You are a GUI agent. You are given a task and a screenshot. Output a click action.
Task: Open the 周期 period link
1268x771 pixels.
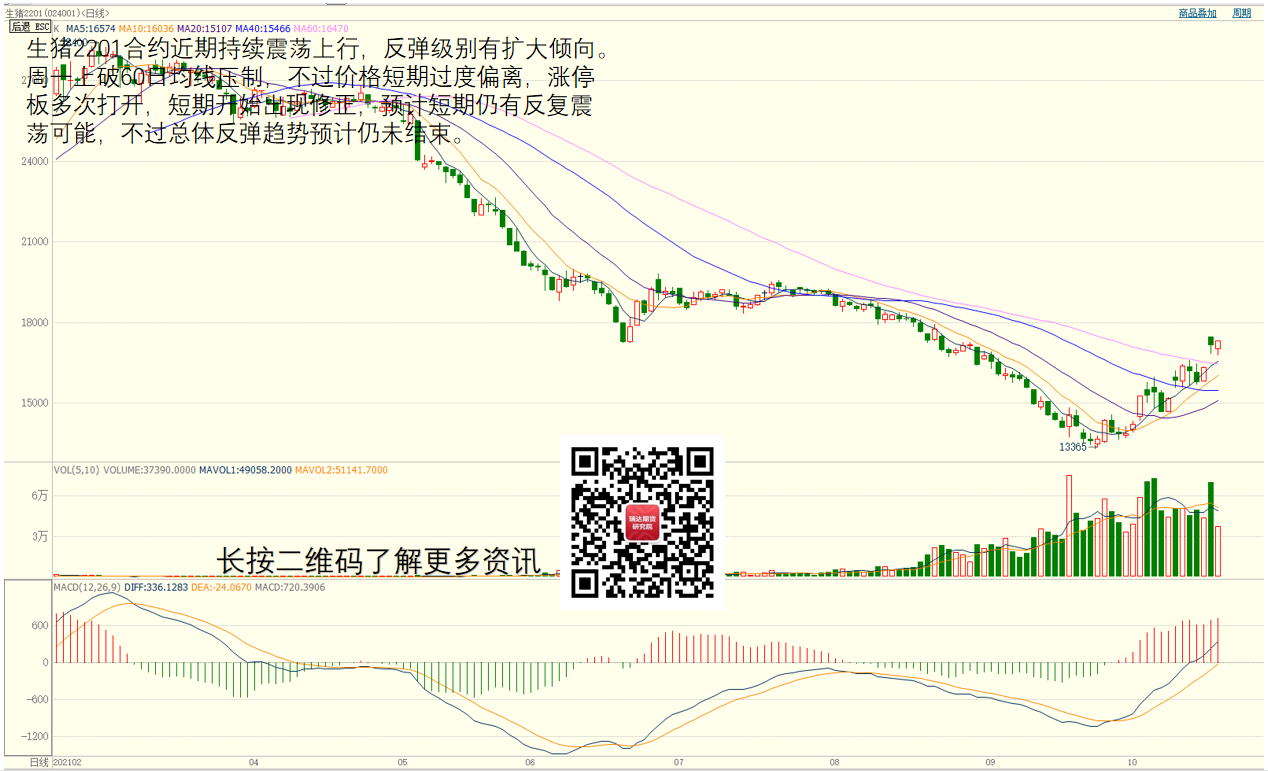point(1241,13)
